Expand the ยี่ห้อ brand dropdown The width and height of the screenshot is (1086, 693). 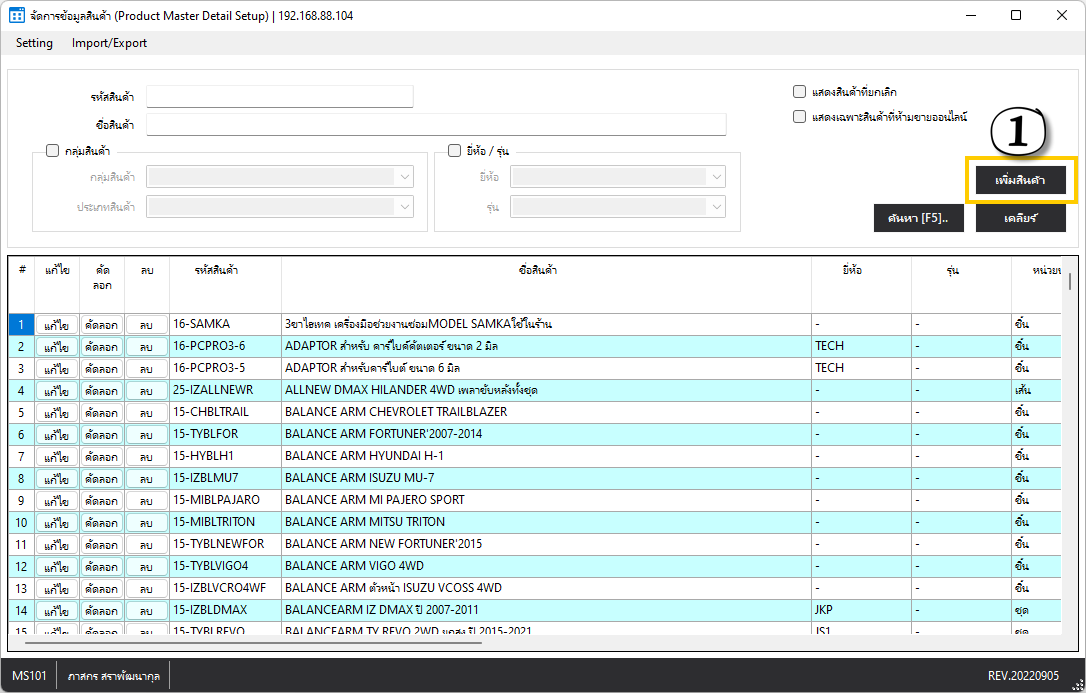(618, 177)
